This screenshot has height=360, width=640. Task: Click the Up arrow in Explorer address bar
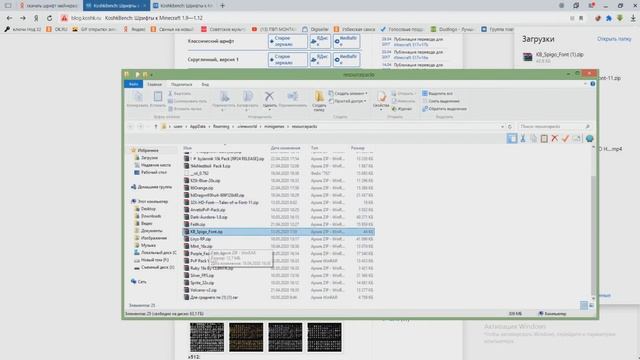(x=156, y=127)
